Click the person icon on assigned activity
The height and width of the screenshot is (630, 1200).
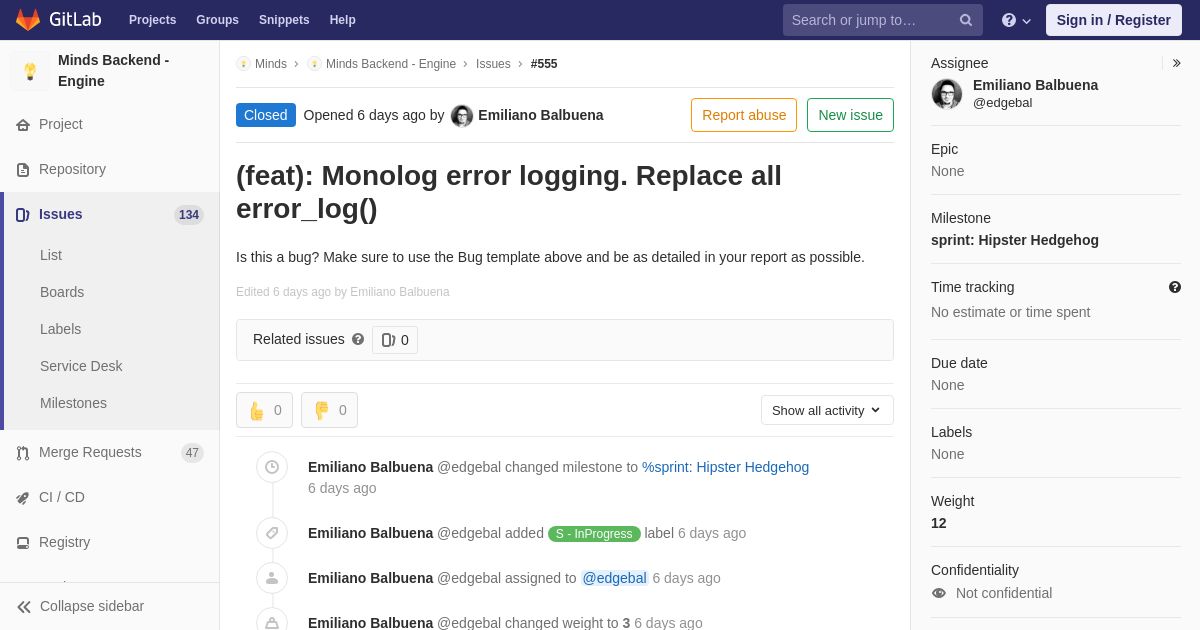(x=272, y=578)
